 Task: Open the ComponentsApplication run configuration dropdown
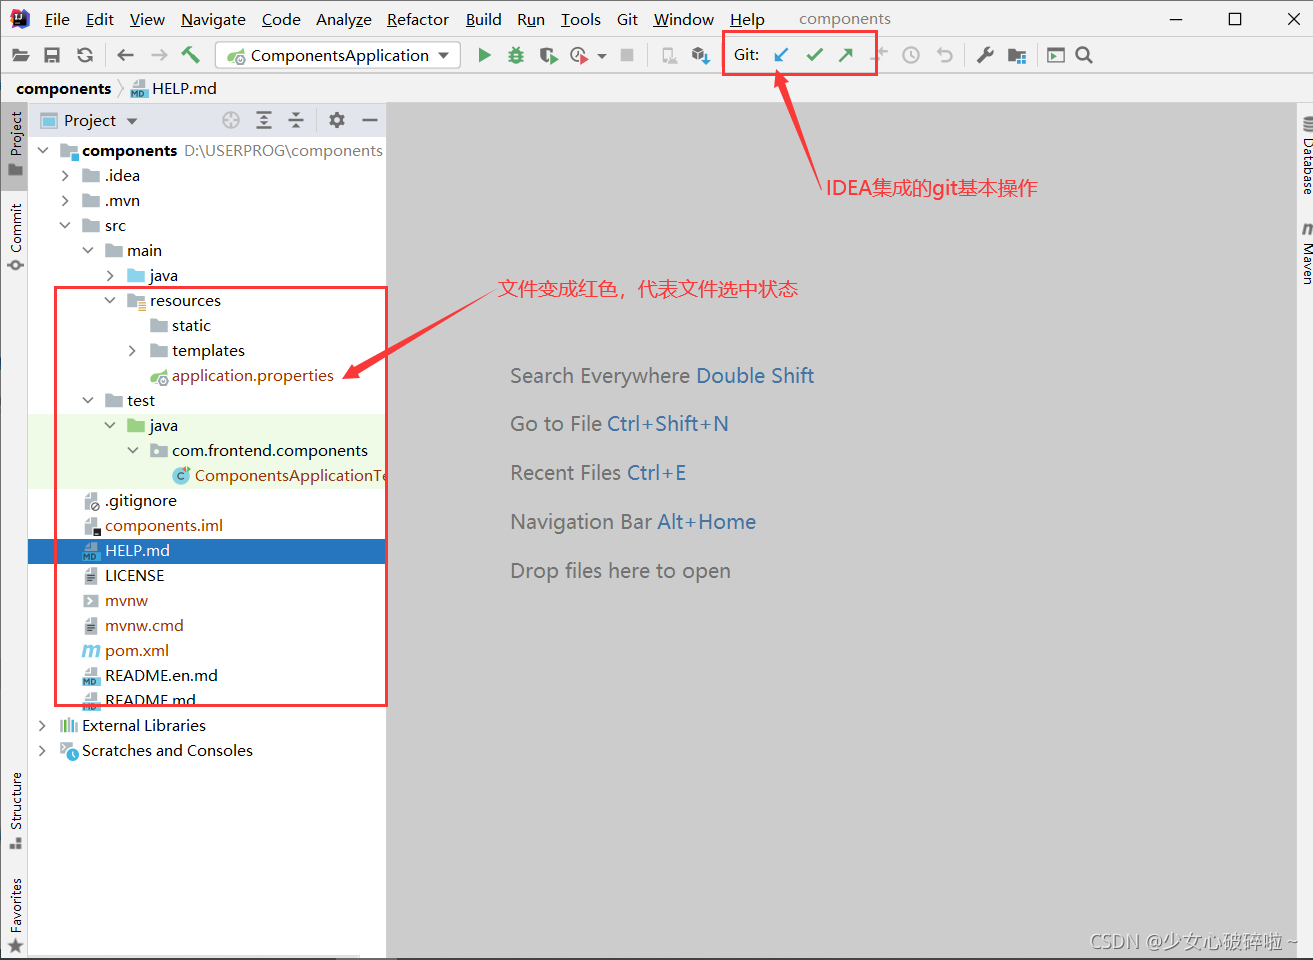click(x=339, y=55)
